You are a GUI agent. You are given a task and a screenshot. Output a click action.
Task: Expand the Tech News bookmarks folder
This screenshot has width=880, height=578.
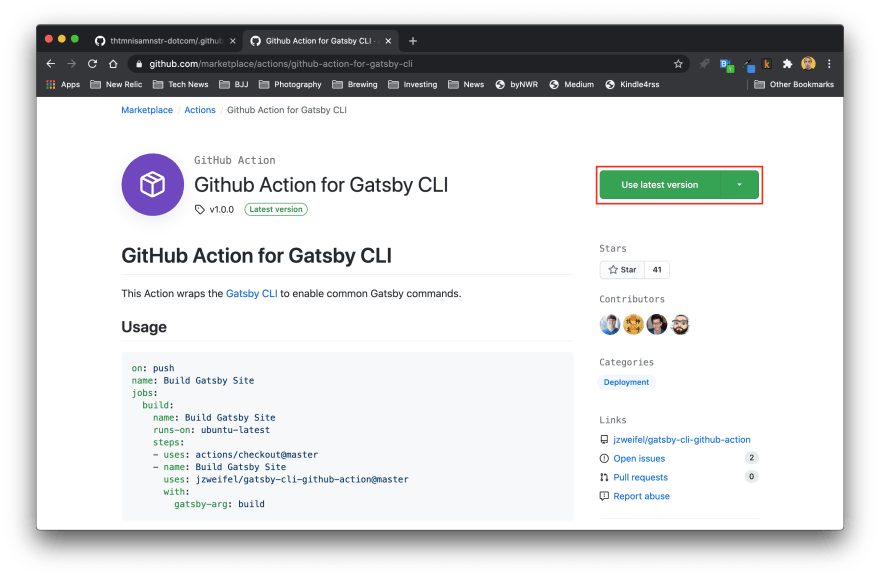(x=181, y=85)
